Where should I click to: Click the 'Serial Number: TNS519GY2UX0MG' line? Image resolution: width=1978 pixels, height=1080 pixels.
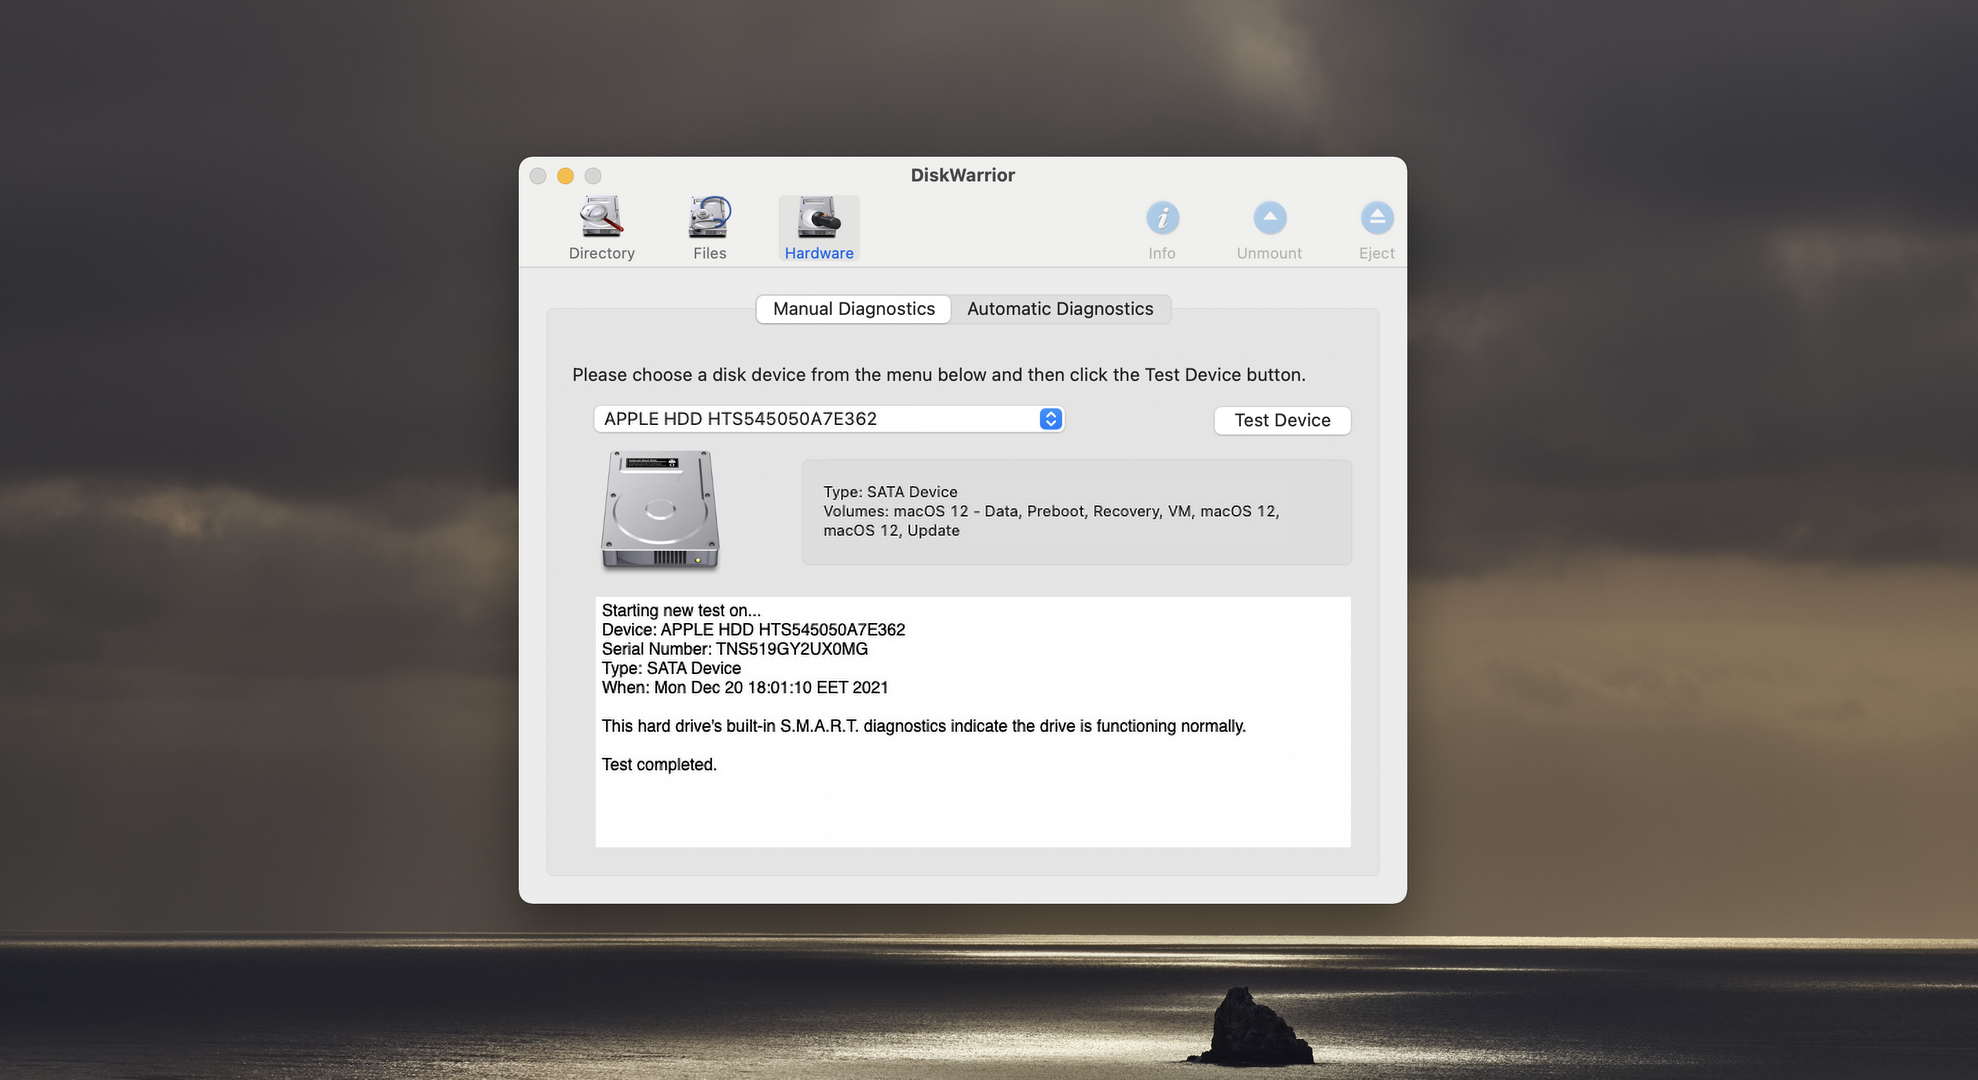pyautogui.click(x=735, y=649)
